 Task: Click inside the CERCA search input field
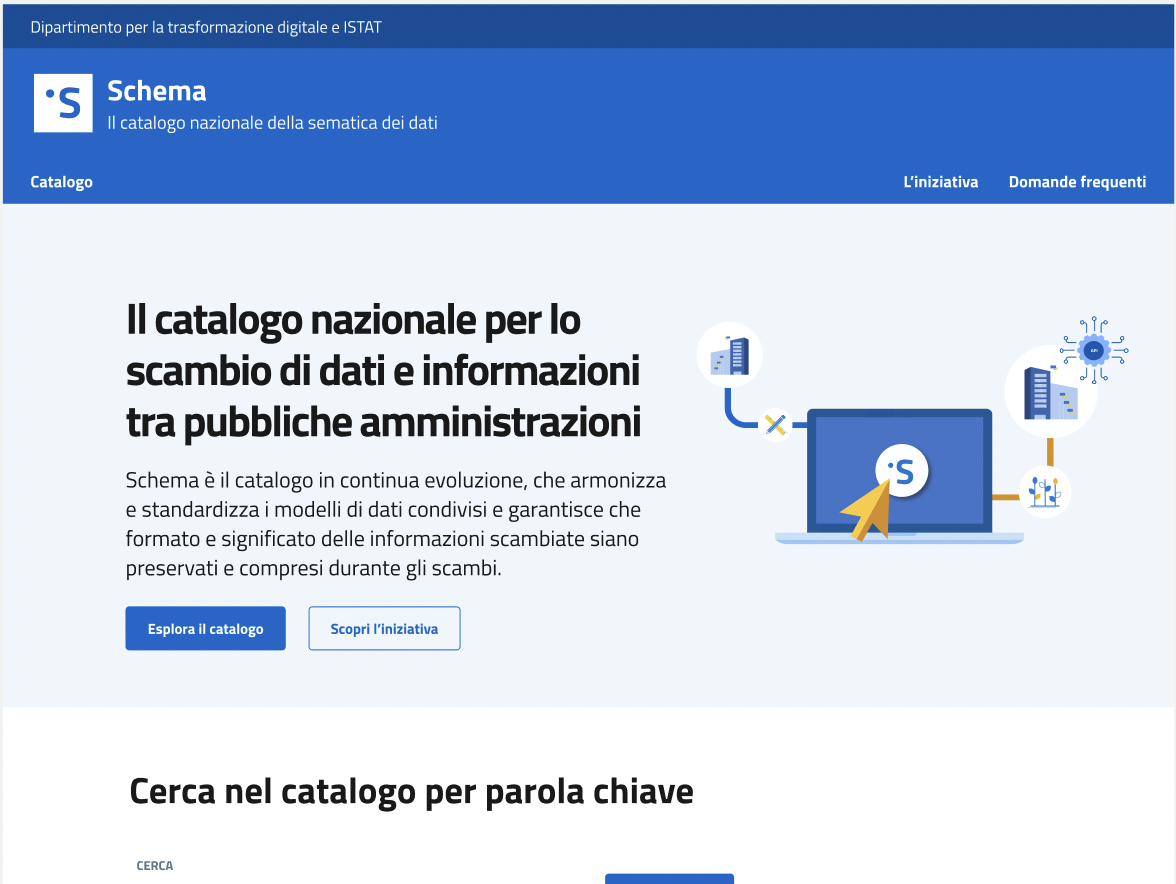(x=350, y=882)
